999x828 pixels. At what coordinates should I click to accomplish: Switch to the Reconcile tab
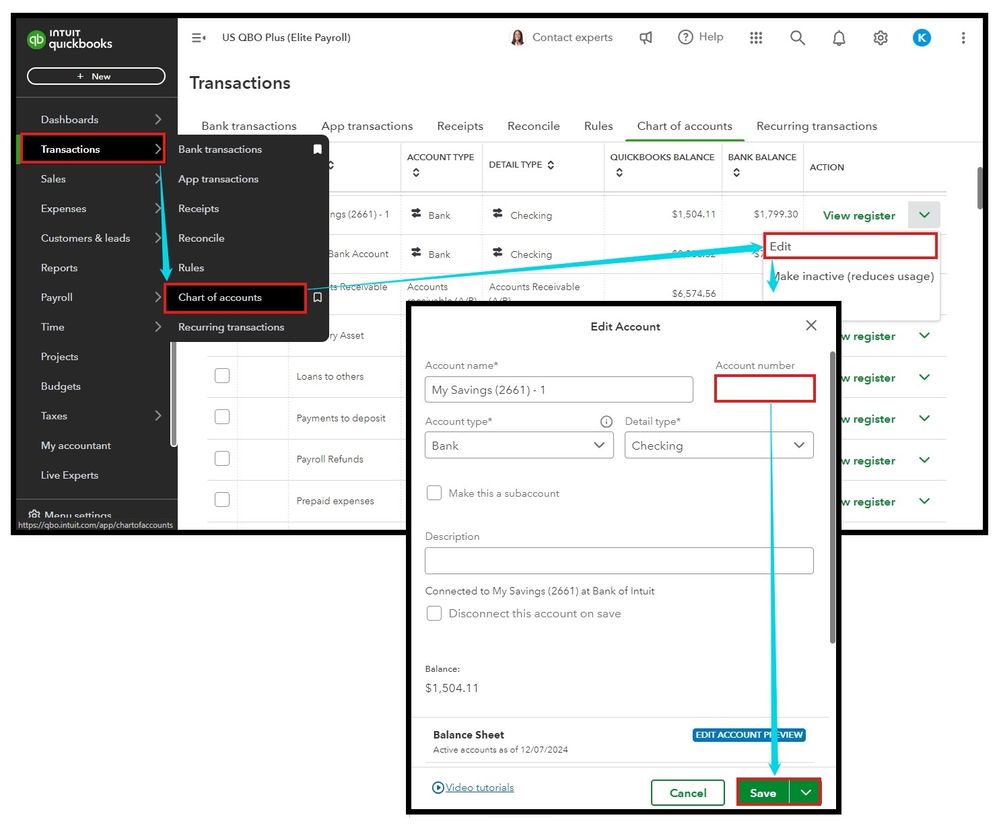[x=533, y=126]
